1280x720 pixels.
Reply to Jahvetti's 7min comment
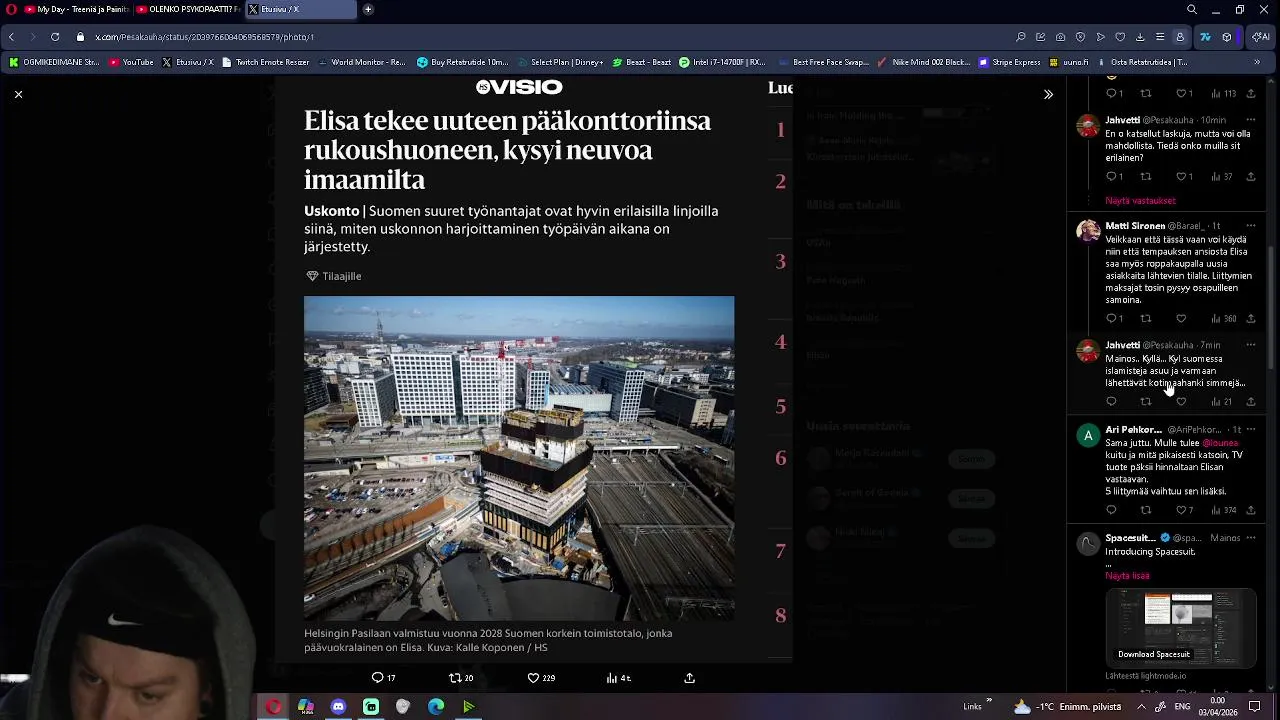coord(1111,402)
